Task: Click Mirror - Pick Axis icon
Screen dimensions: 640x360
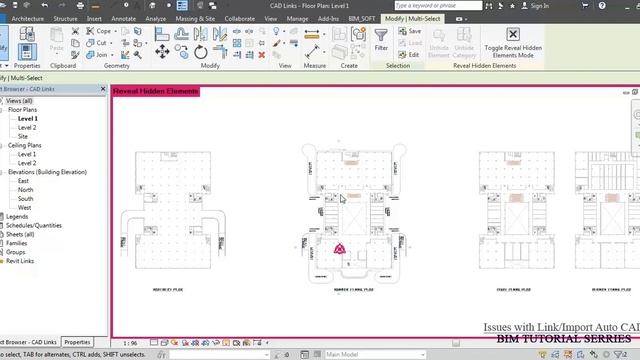Action: pyautogui.click(x=200, y=34)
